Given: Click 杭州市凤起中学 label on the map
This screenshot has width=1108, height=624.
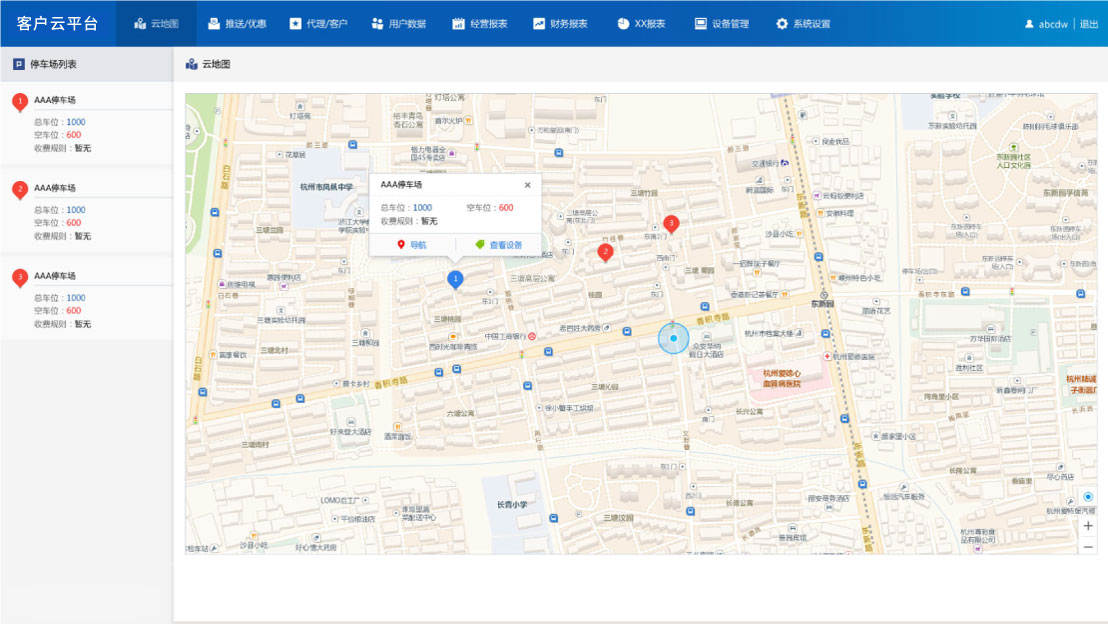Looking at the screenshot, I should point(326,187).
